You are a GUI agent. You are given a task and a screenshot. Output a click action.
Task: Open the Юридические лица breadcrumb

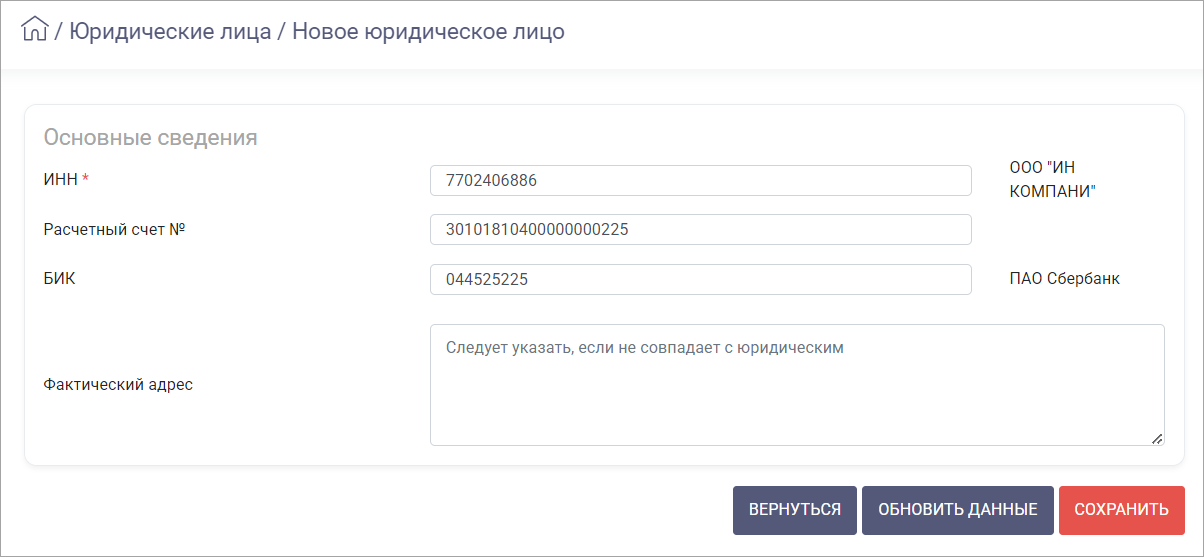coord(170,31)
